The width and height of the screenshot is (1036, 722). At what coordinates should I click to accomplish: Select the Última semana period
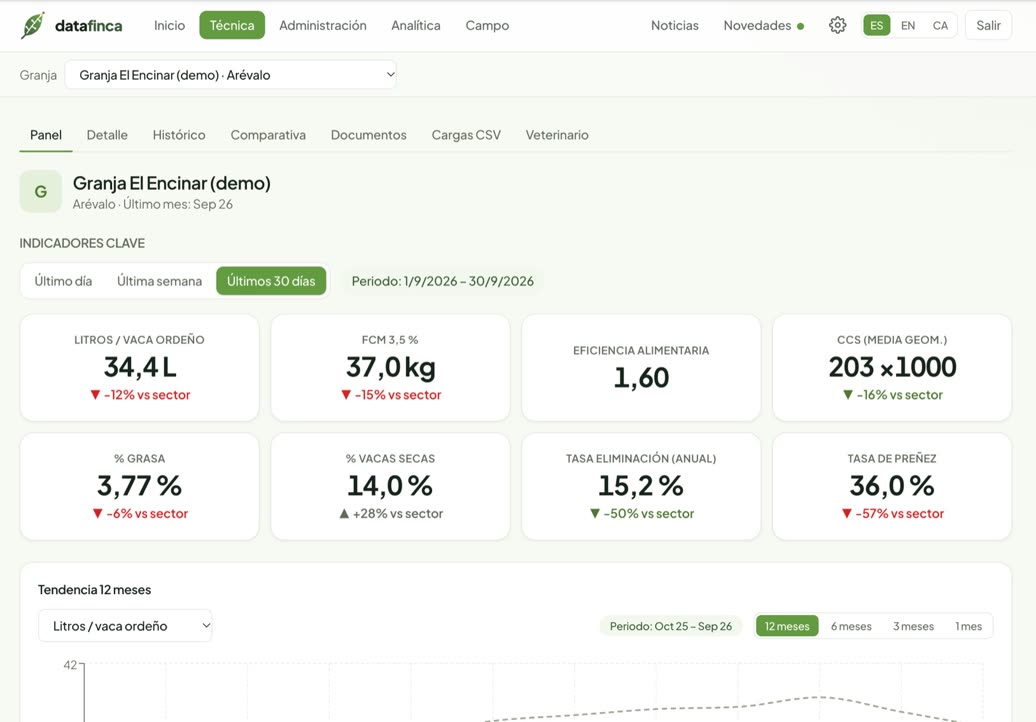click(x=159, y=281)
